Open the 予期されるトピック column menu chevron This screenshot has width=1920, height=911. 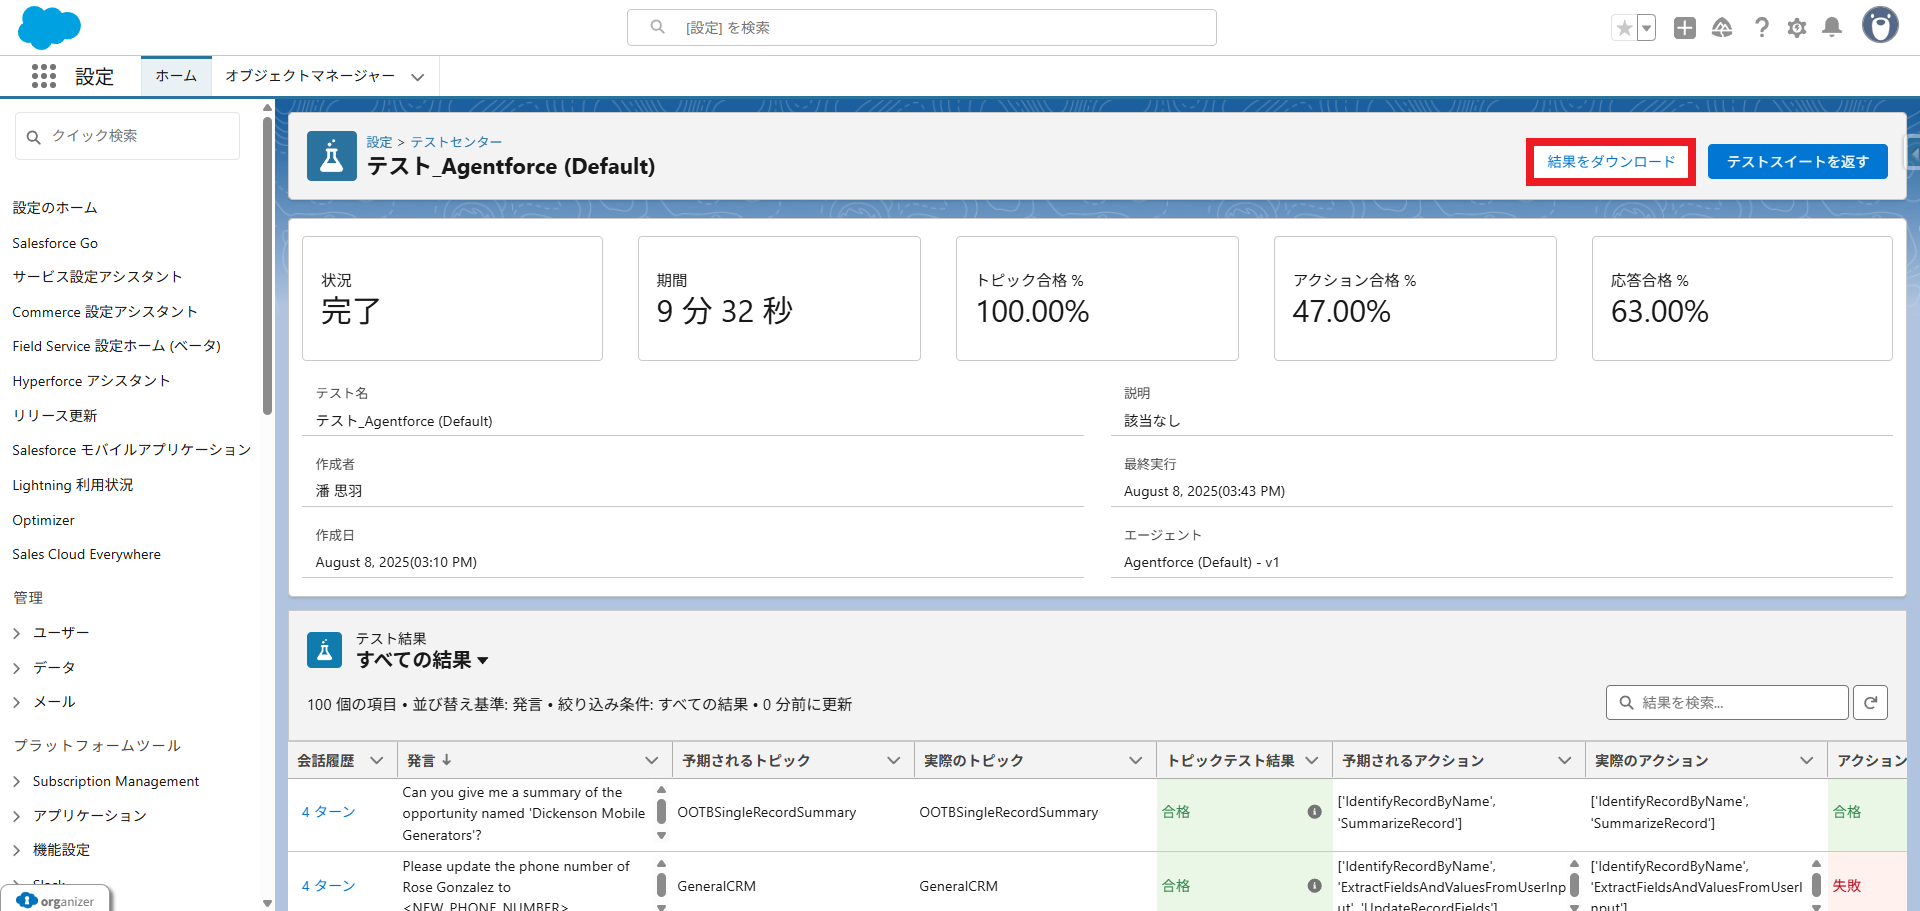coord(894,761)
